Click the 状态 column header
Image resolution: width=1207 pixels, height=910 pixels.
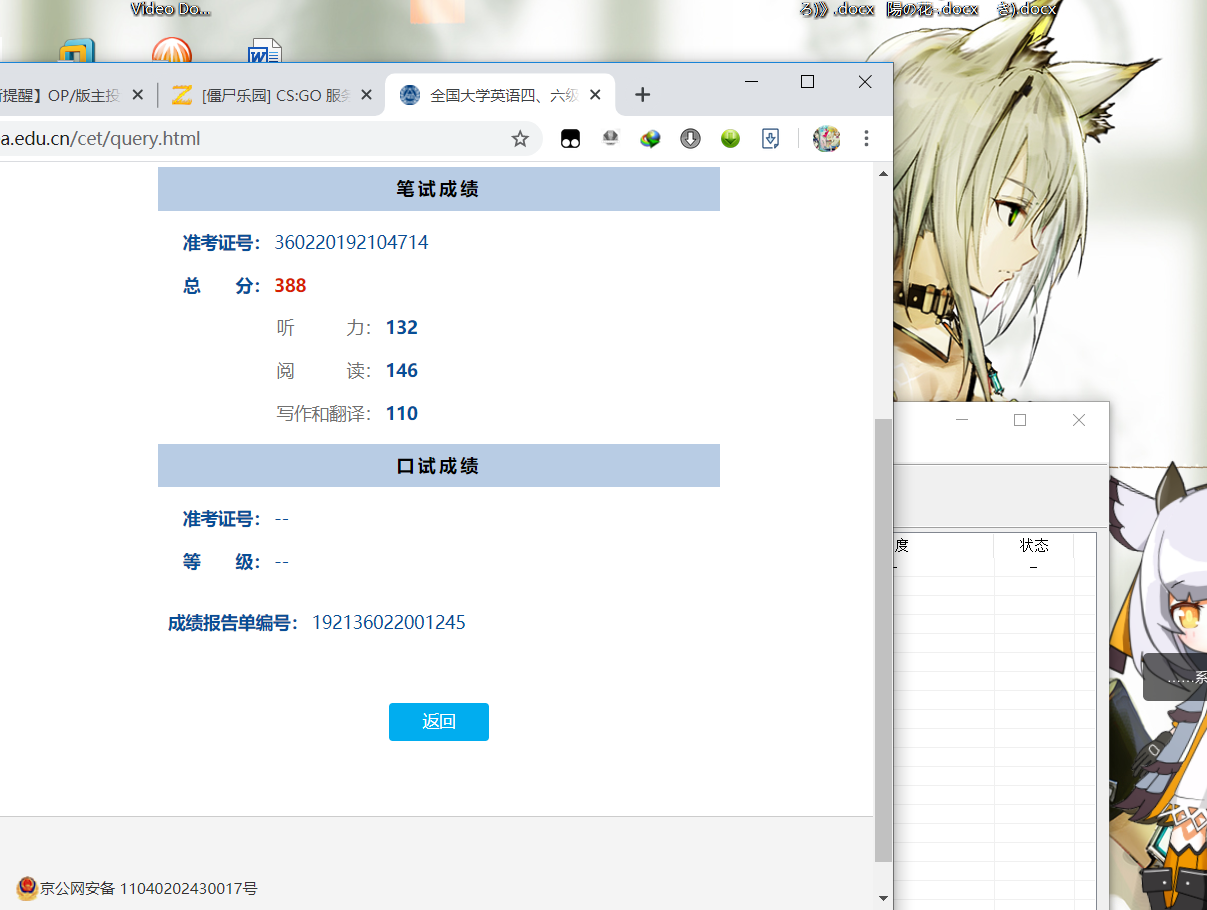pos(1034,545)
